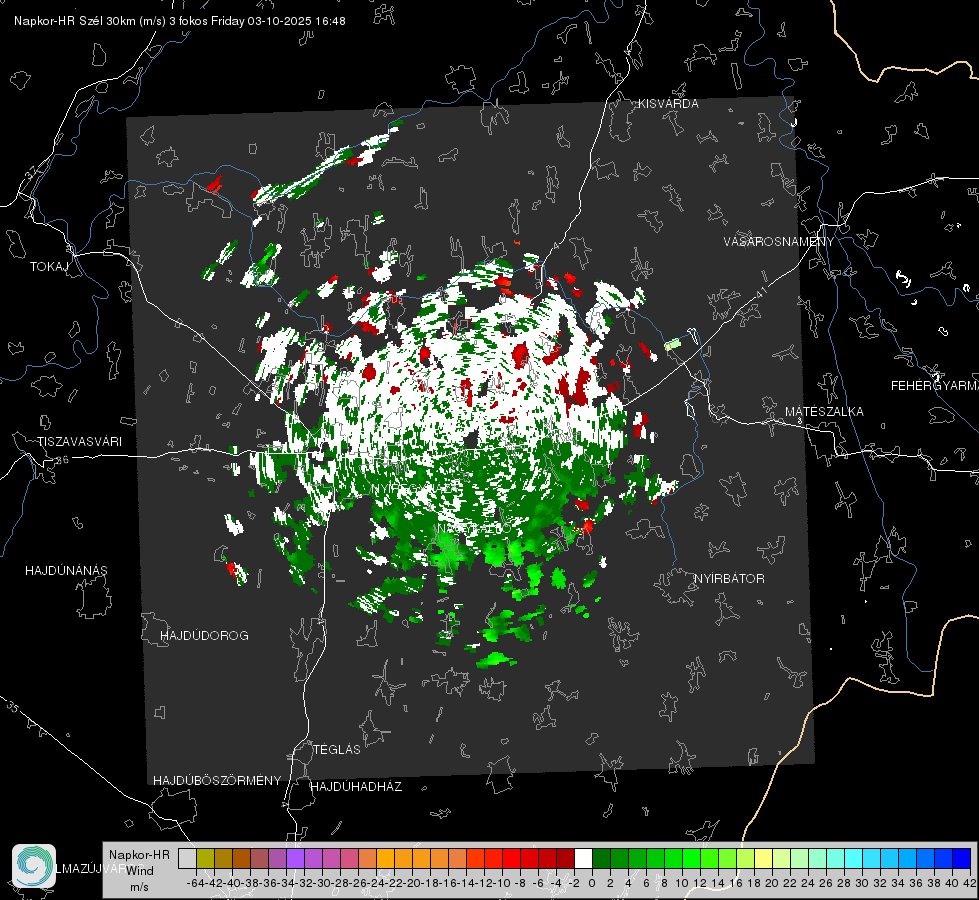Screen dimensions: 979x900
Task: Pick the yellow swatch between 18 and 20
Action: [764, 859]
